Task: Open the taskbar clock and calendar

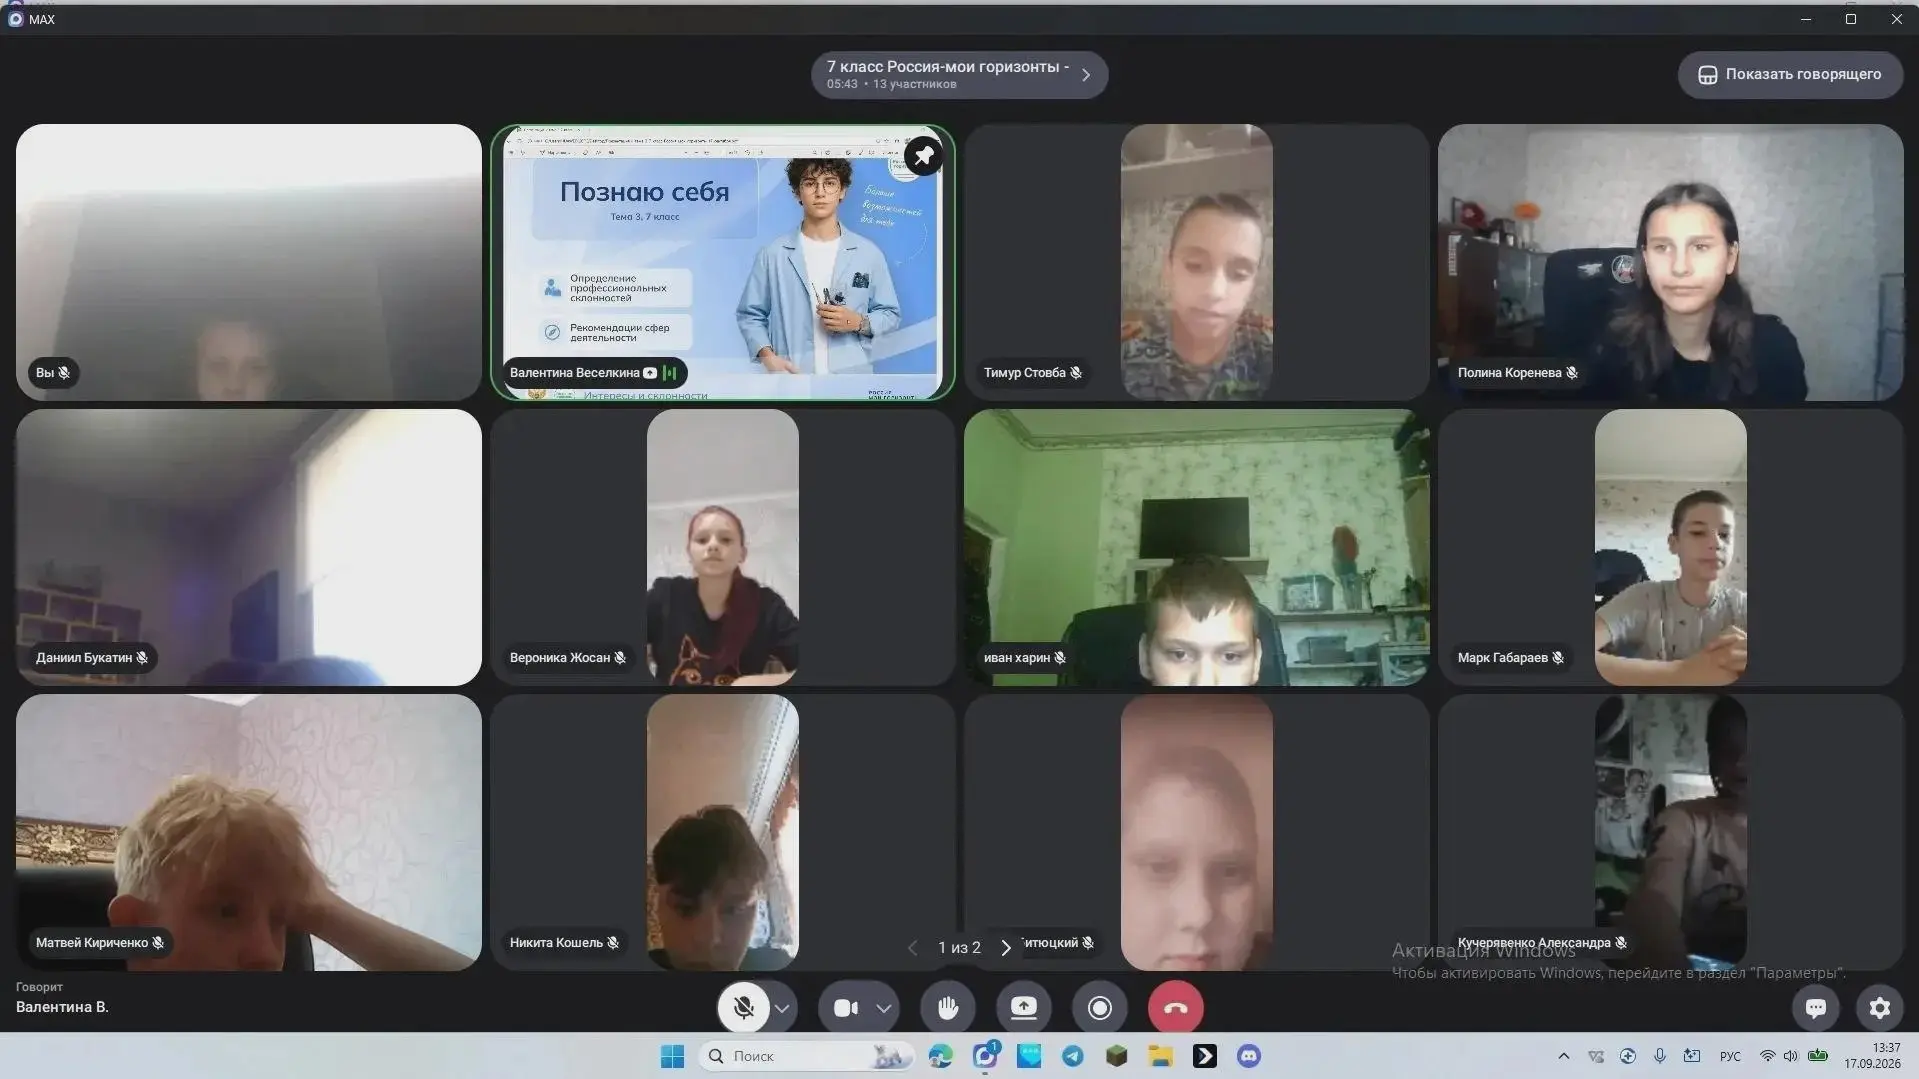Action: click(1873, 1056)
